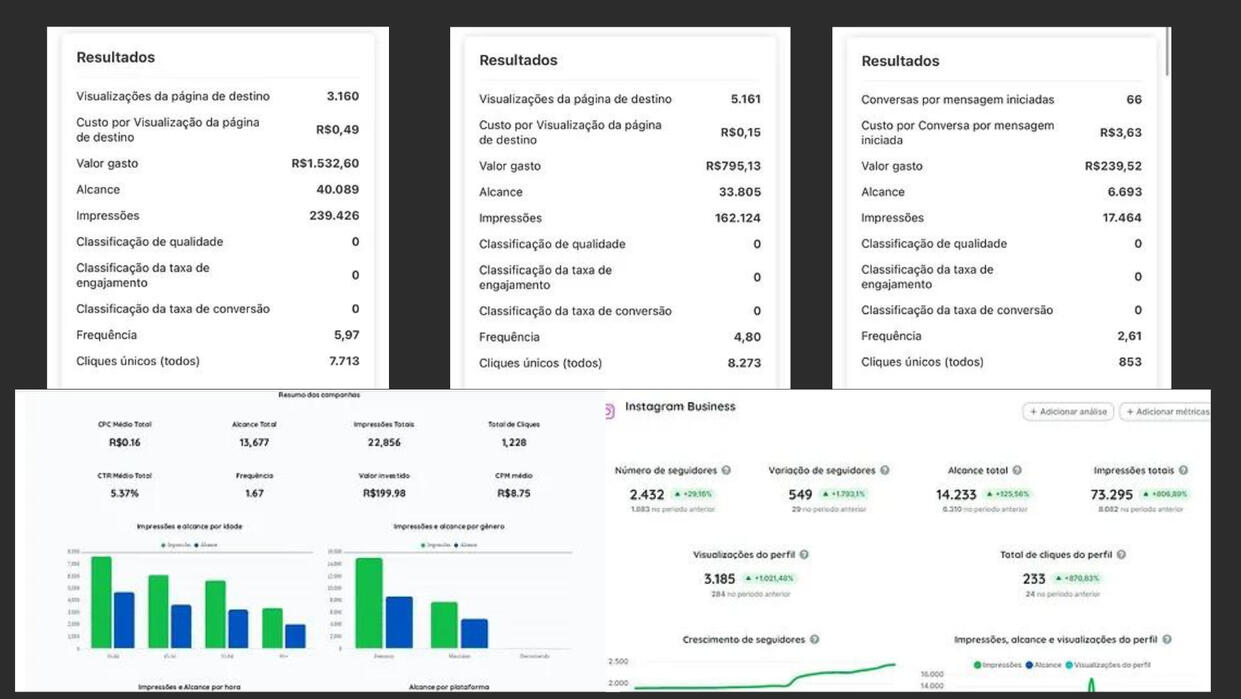
Task: Click the tallest green bar in the age chart
Action: 101,602
